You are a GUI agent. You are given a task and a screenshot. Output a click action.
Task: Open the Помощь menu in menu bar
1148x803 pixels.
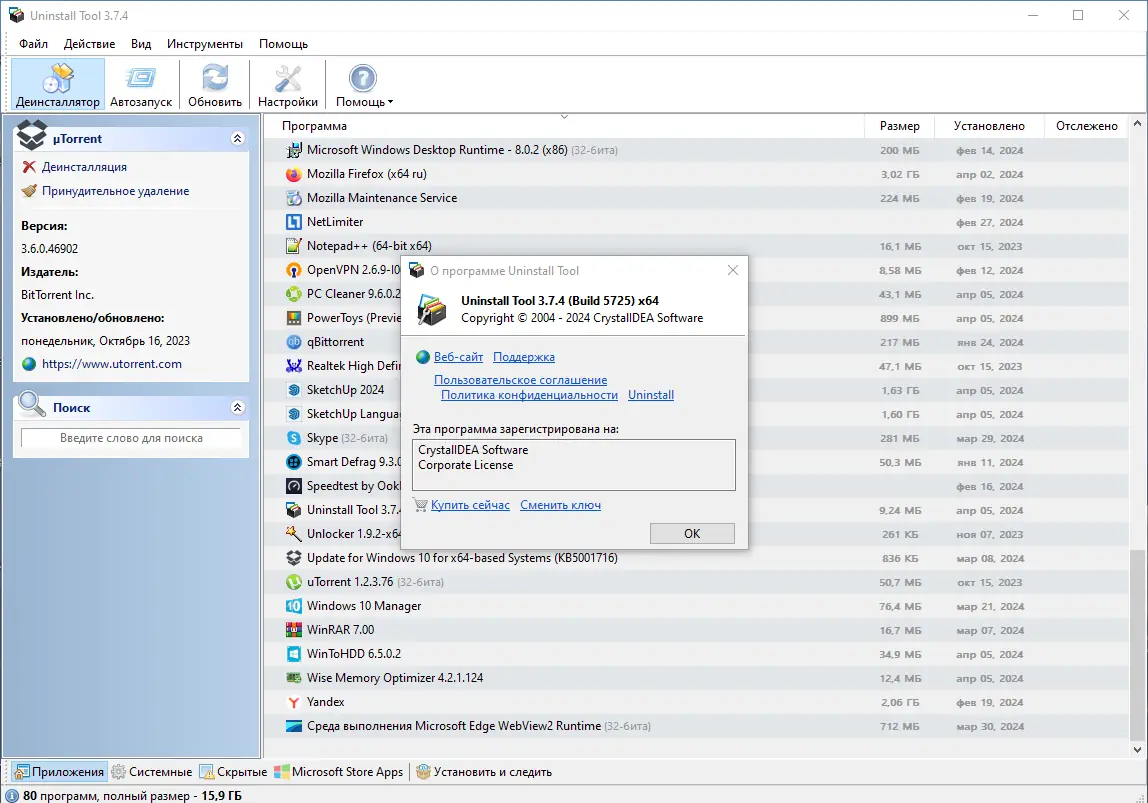pyautogui.click(x=283, y=44)
